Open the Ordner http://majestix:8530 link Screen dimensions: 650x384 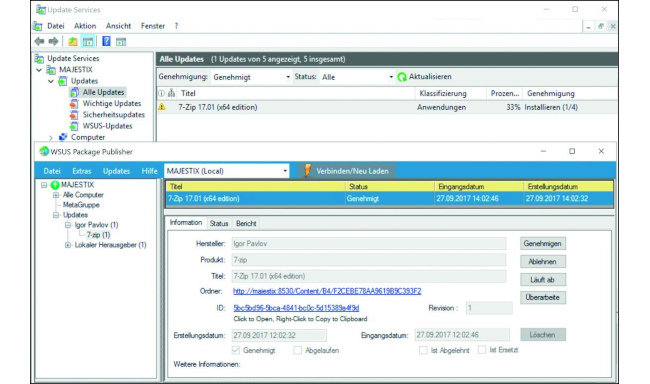coord(327,291)
